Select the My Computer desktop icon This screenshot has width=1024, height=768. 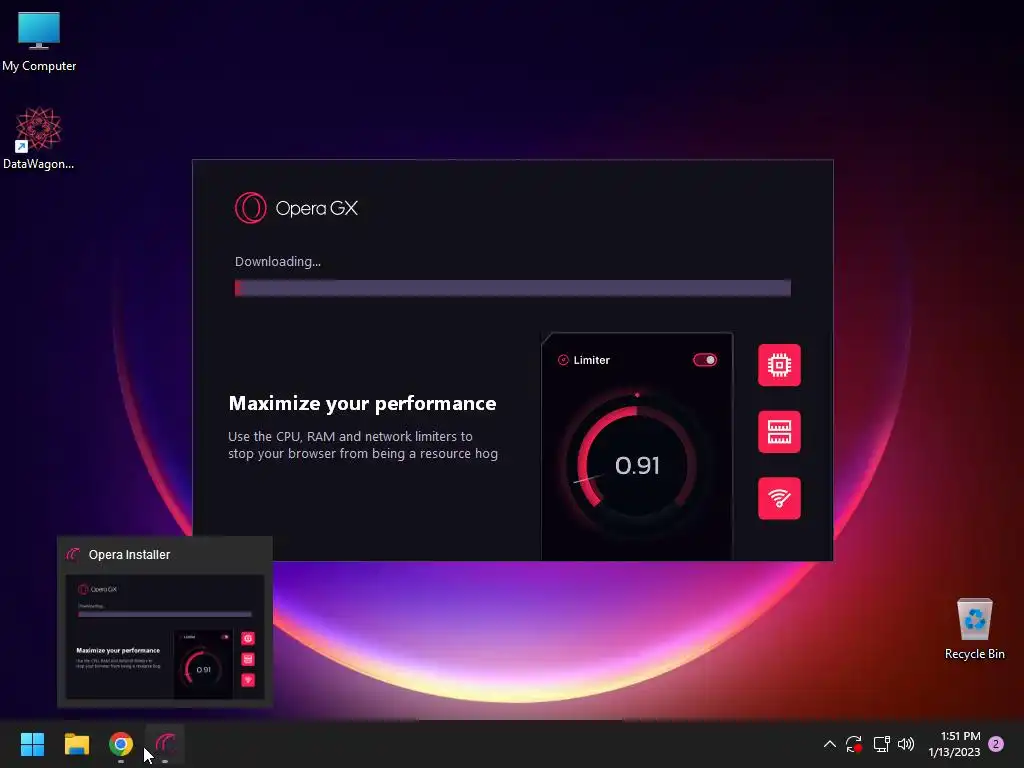coord(39,42)
